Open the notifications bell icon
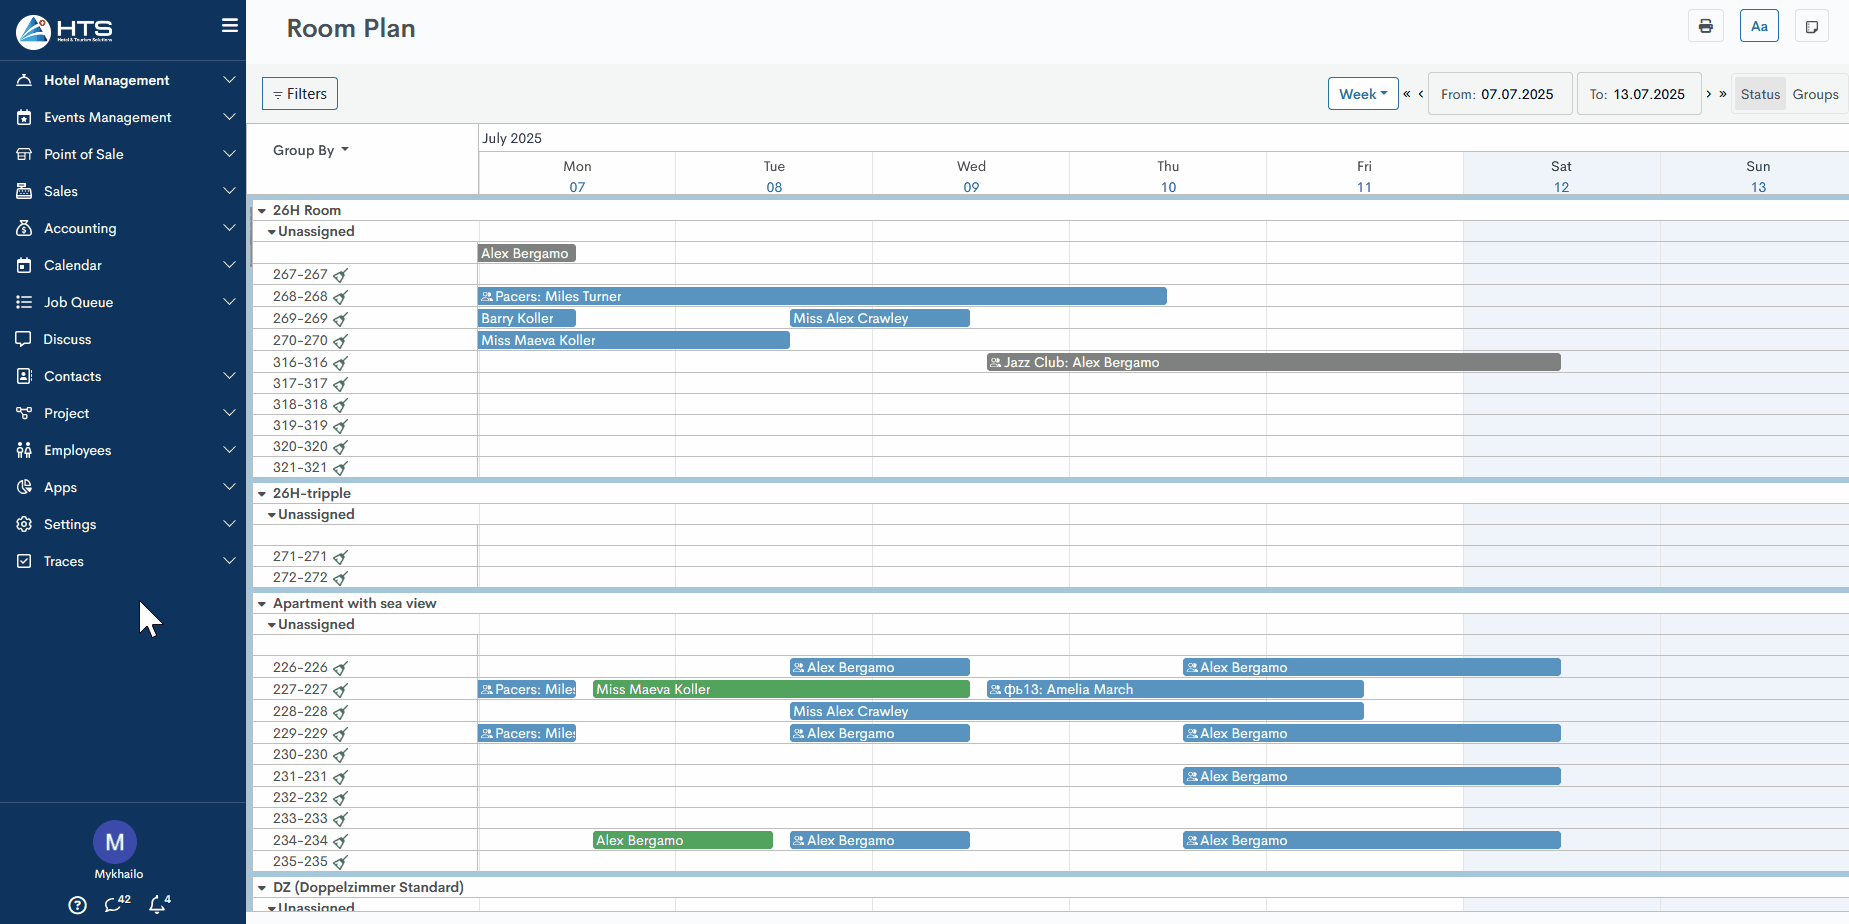Viewport: 1849px width, 924px height. (x=158, y=904)
